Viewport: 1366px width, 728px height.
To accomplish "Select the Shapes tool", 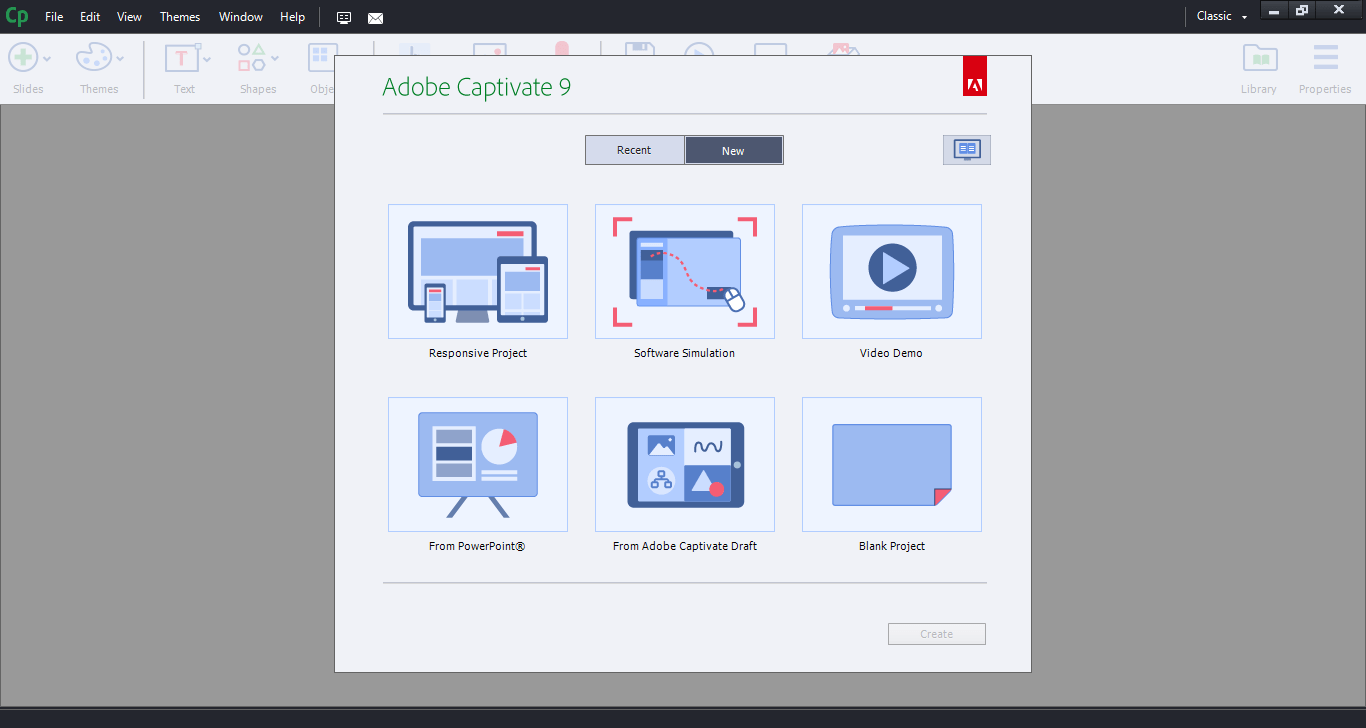I will tap(251, 58).
